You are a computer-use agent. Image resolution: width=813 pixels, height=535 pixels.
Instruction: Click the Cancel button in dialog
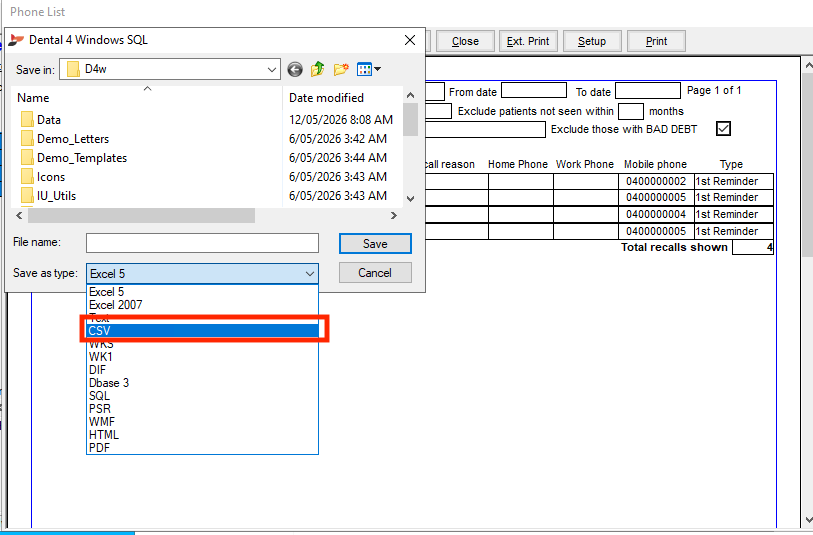tap(375, 273)
